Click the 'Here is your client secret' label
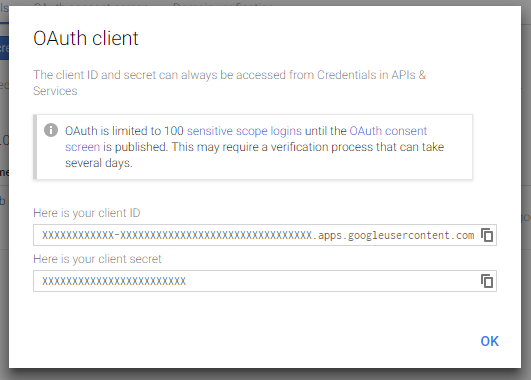 97,259
